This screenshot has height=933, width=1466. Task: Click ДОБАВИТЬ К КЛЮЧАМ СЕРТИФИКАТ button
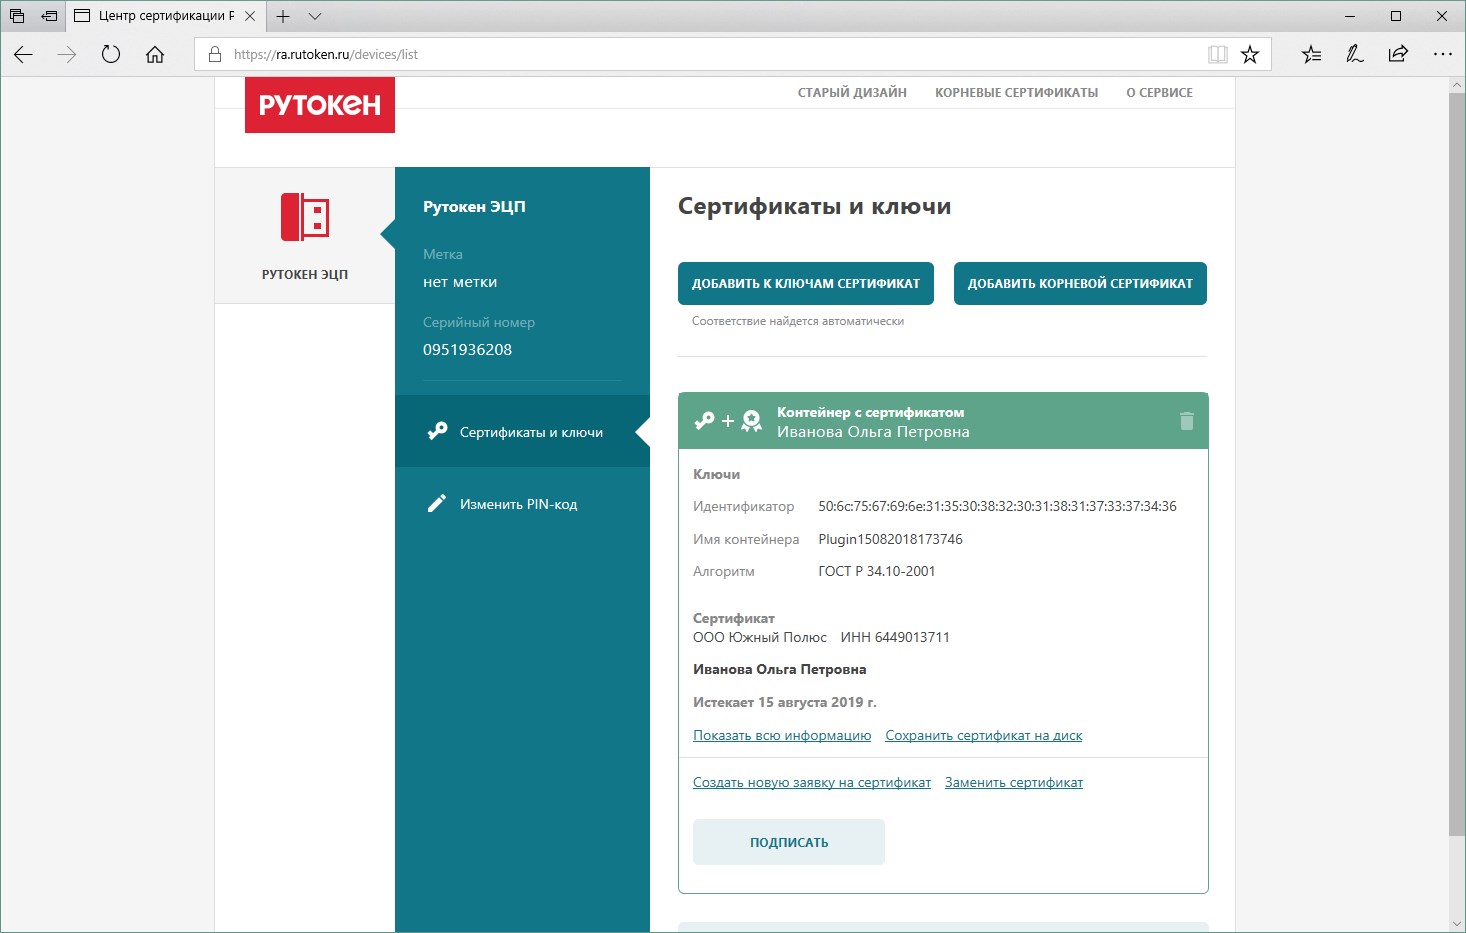pos(806,283)
